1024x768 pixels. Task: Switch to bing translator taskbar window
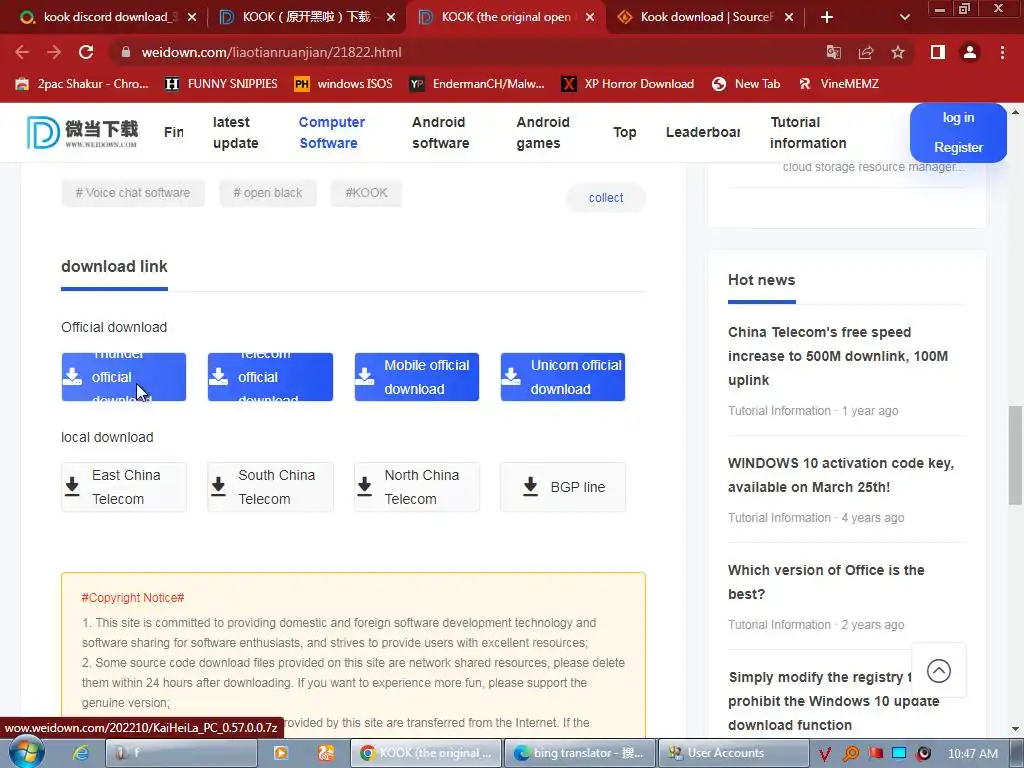pyautogui.click(x=580, y=753)
